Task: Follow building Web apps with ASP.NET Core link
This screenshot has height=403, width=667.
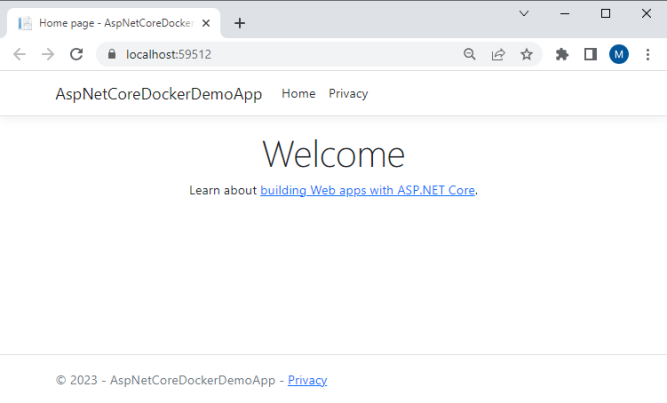Action: pyautogui.click(x=368, y=190)
